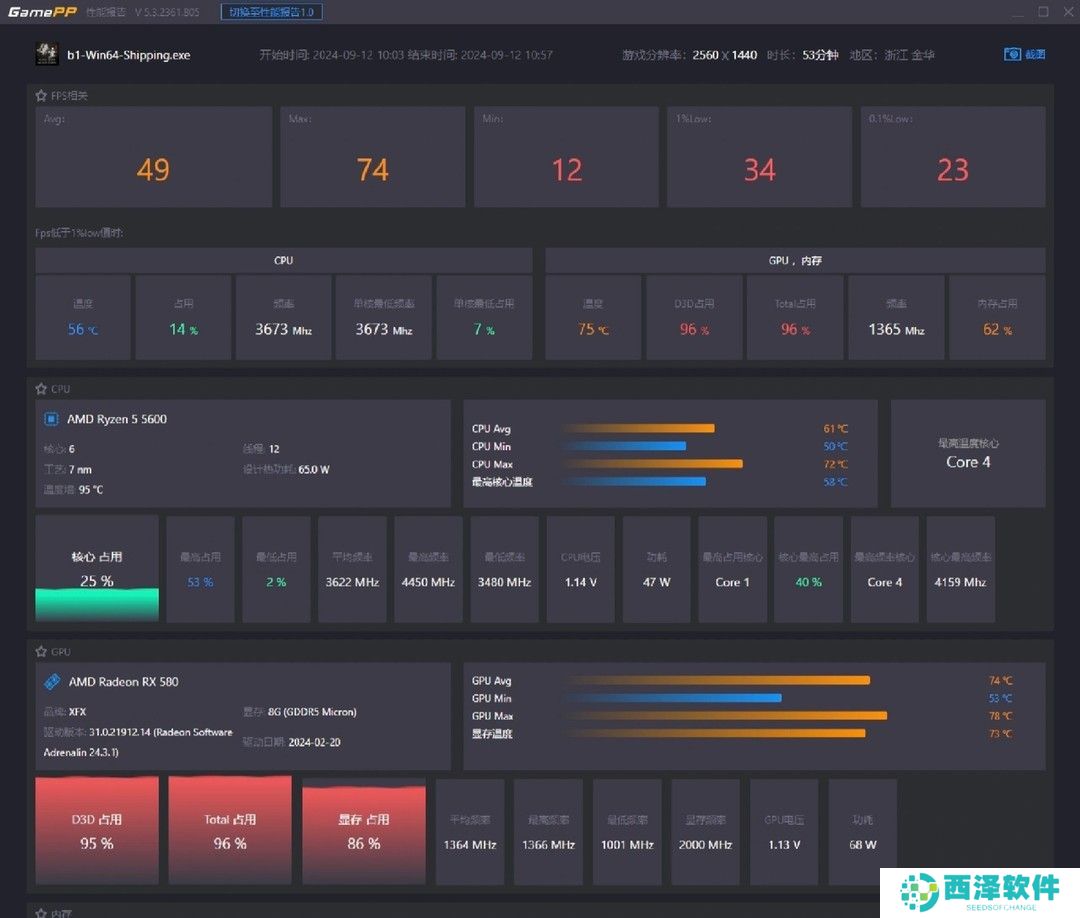Click the 显存占用 86% red tile
1080x918 pixels.
click(x=363, y=830)
